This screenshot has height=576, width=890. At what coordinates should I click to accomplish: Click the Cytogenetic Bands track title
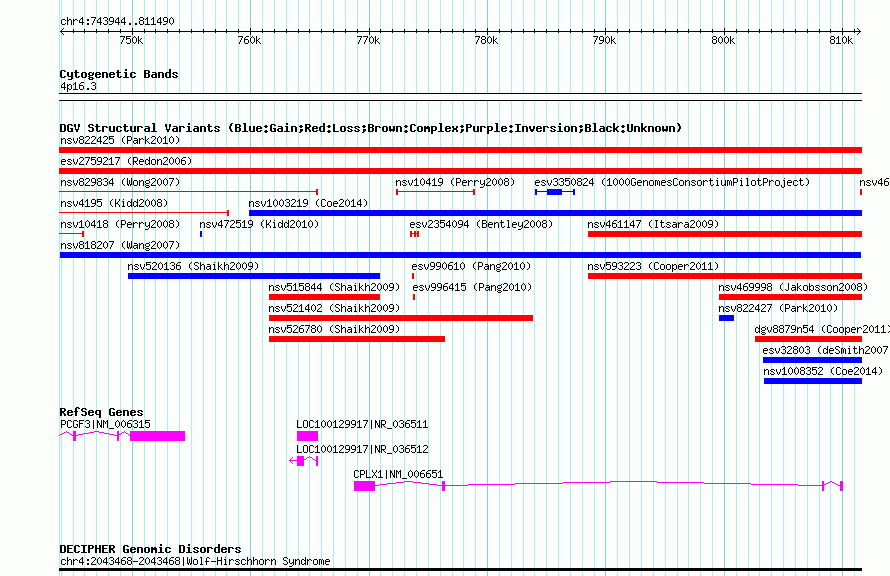tap(119, 74)
